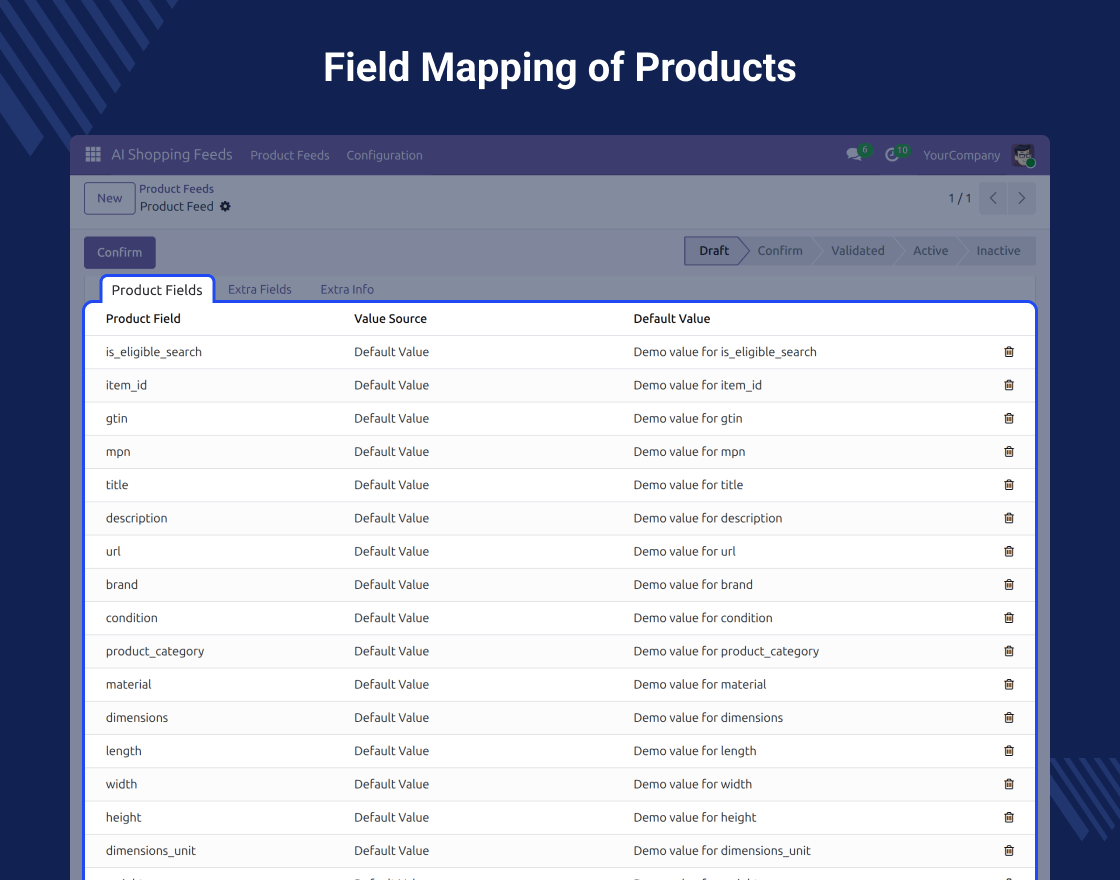
Task: Delete the brand row
Action: click(x=1009, y=584)
